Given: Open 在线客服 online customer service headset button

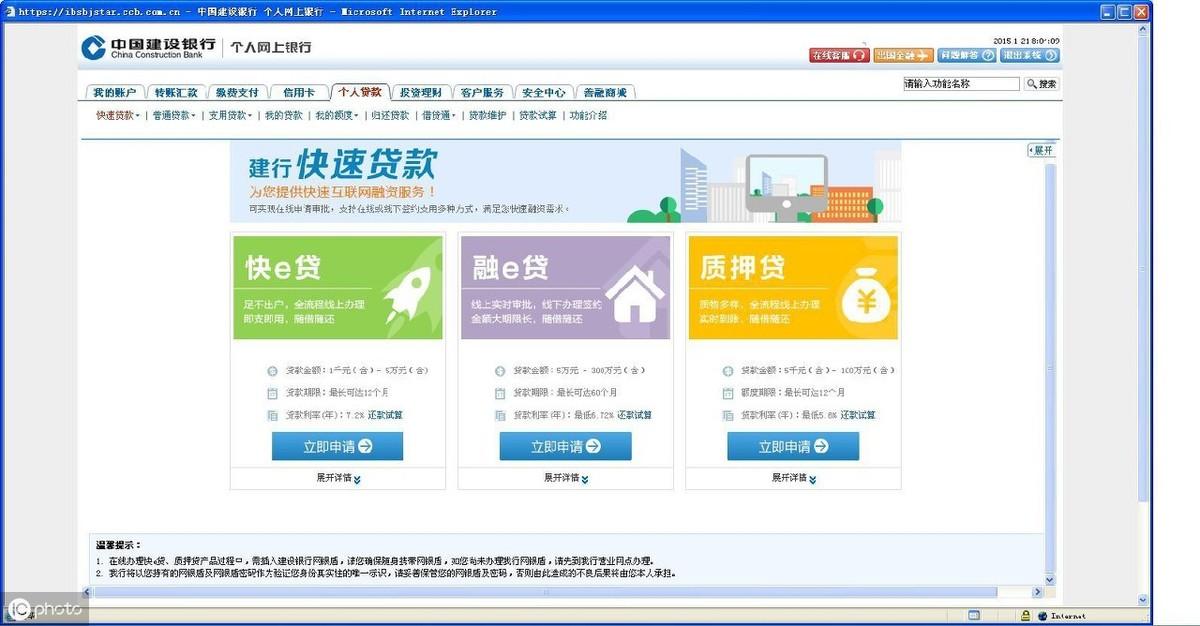Looking at the screenshot, I should tap(838, 55).
